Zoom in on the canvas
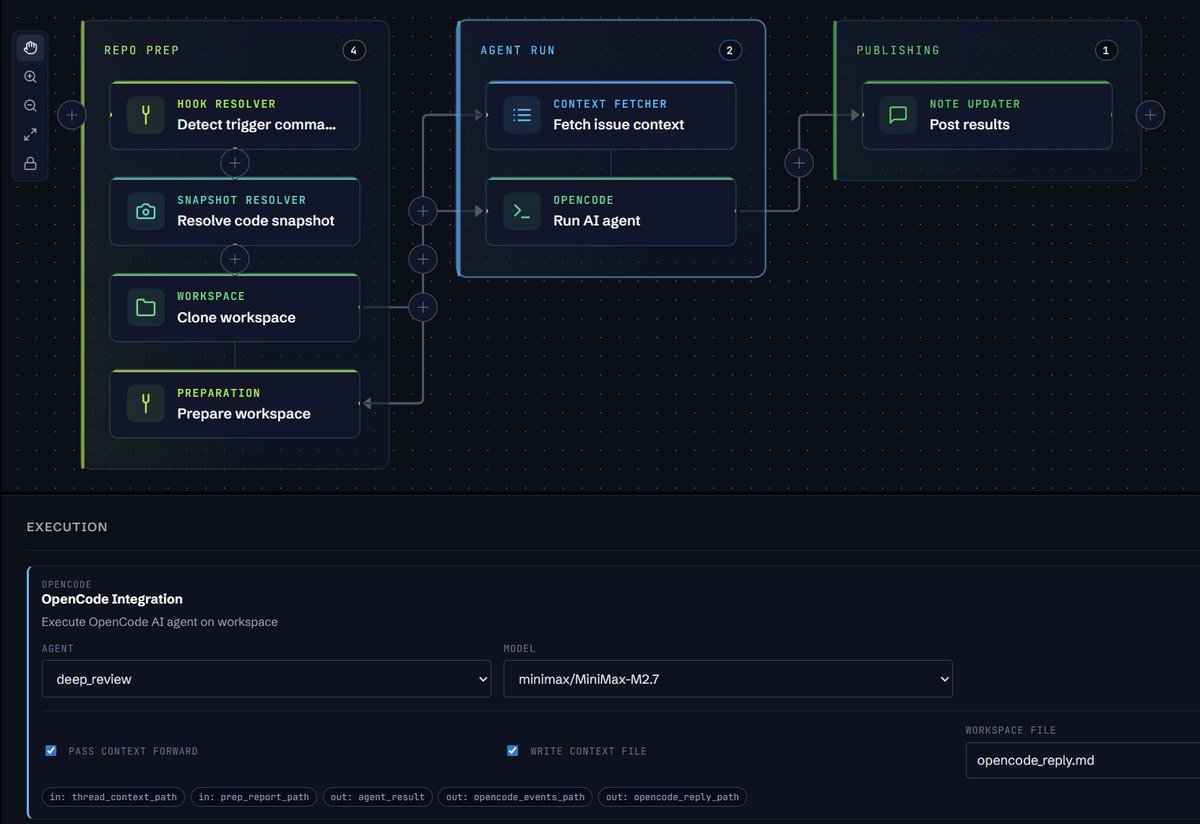Screen dimensions: 1200x824 [x=30, y=77]
